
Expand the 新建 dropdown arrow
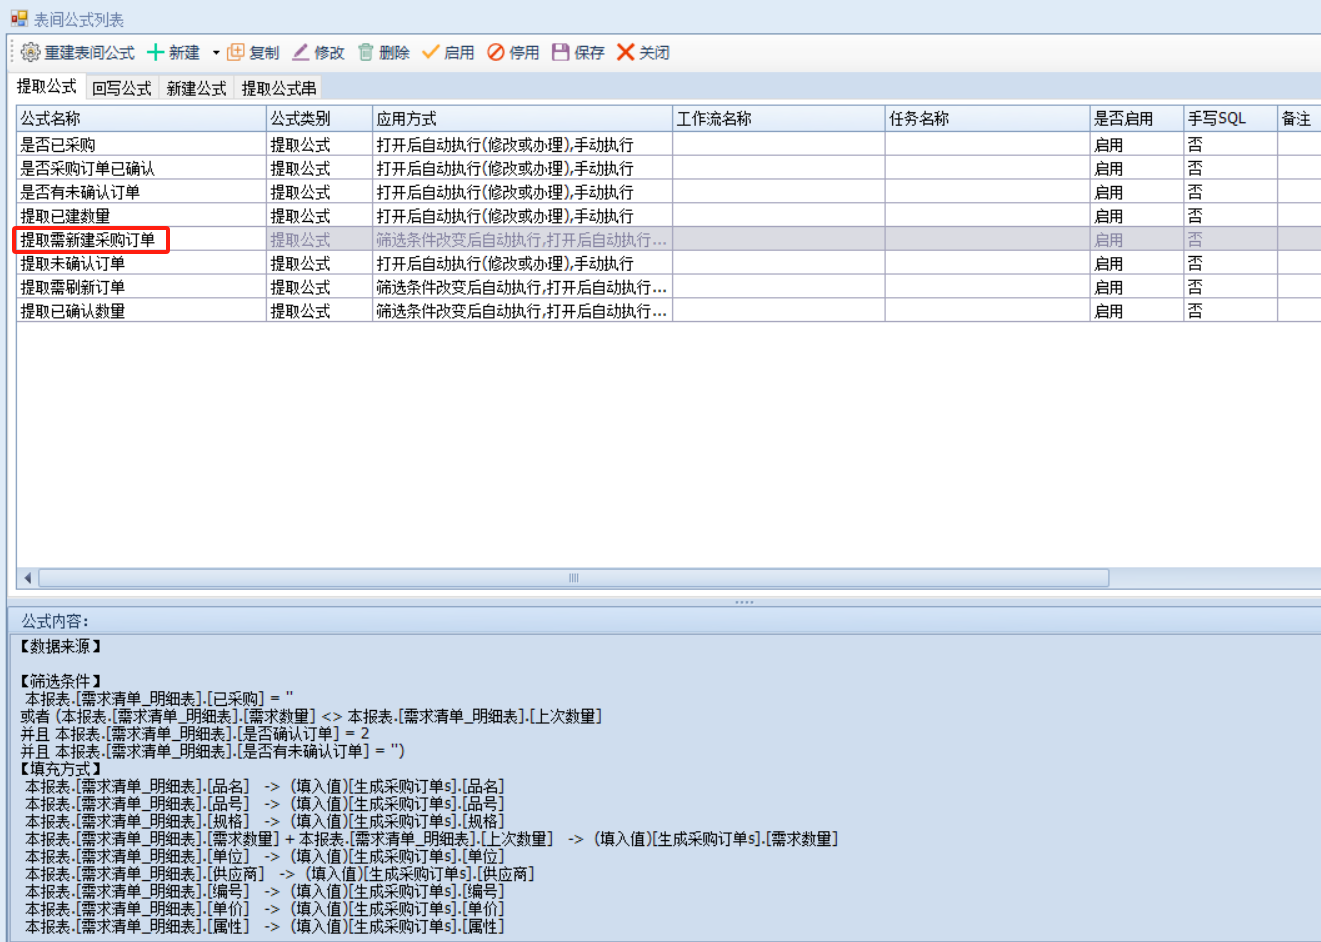pyautogui.click(x=216, y=53)
